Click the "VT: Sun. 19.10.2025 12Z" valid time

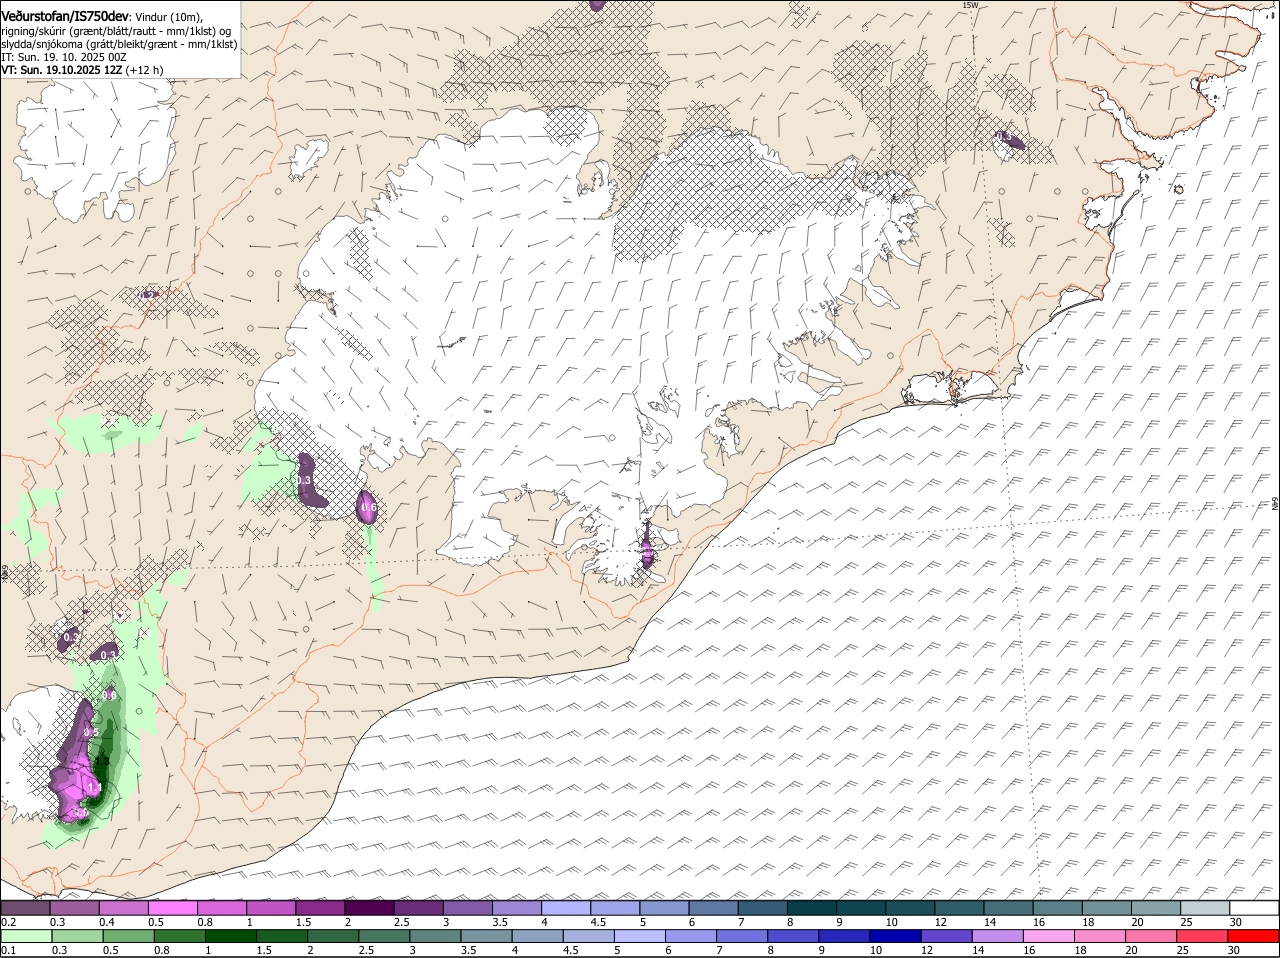(61, 70)
